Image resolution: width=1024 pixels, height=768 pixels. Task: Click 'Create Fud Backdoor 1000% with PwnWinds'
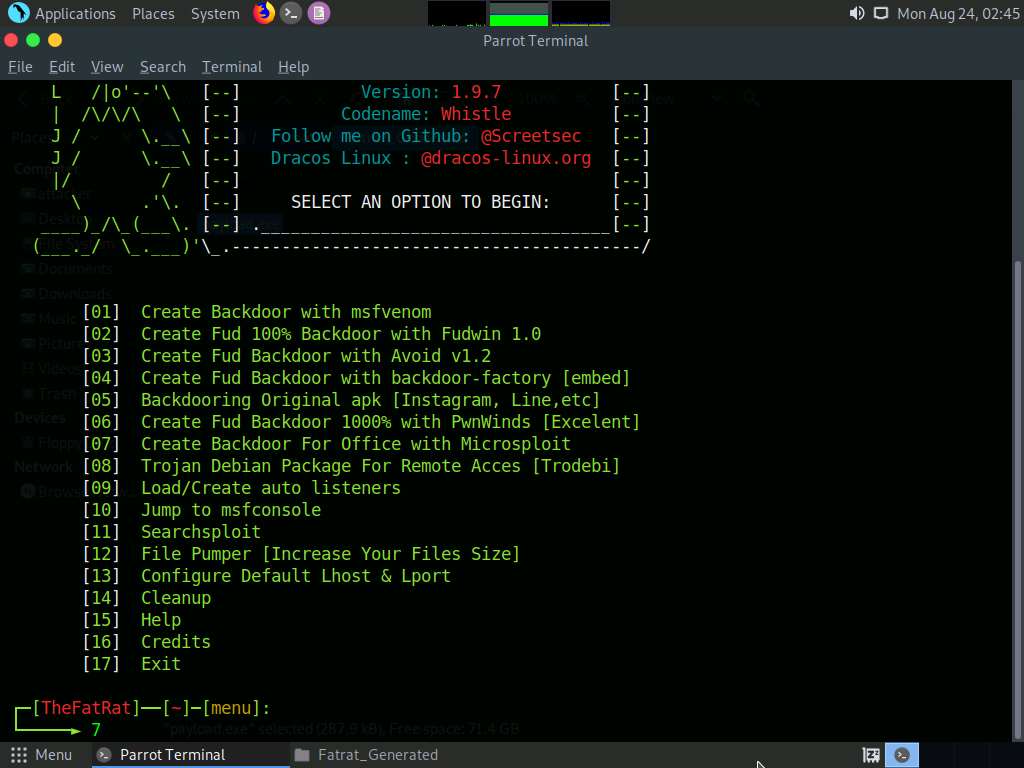[391, 422]
